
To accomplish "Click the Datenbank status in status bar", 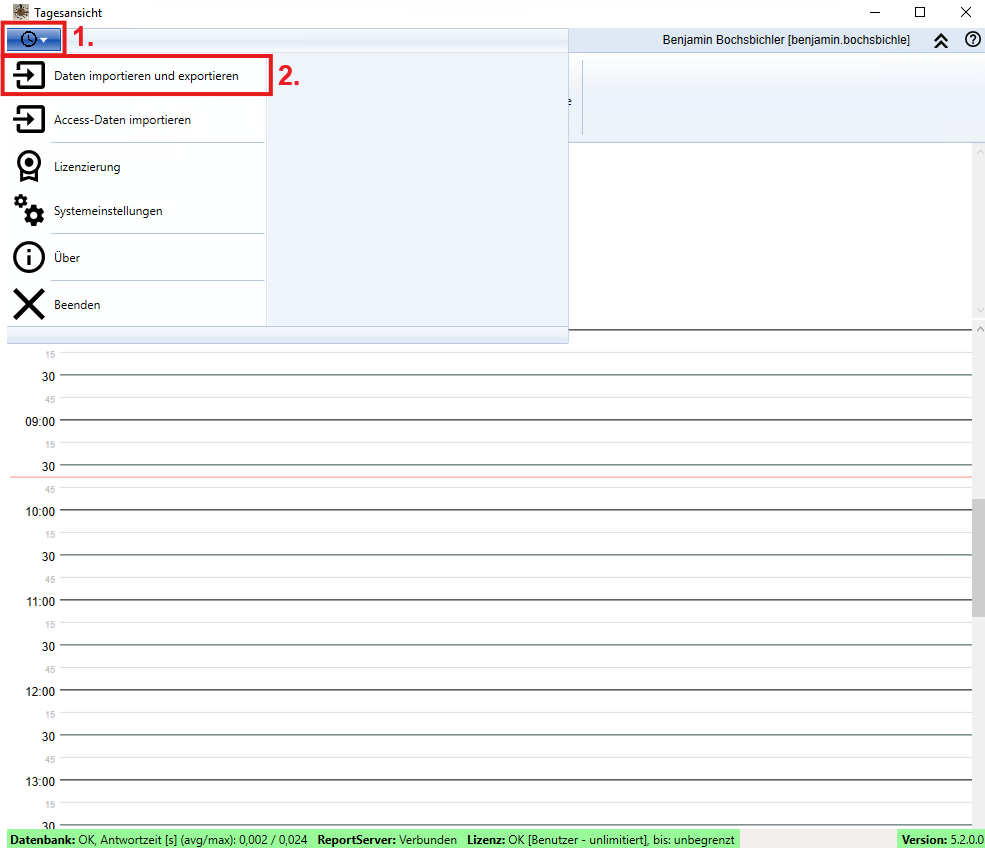I will tap(157, 840).
